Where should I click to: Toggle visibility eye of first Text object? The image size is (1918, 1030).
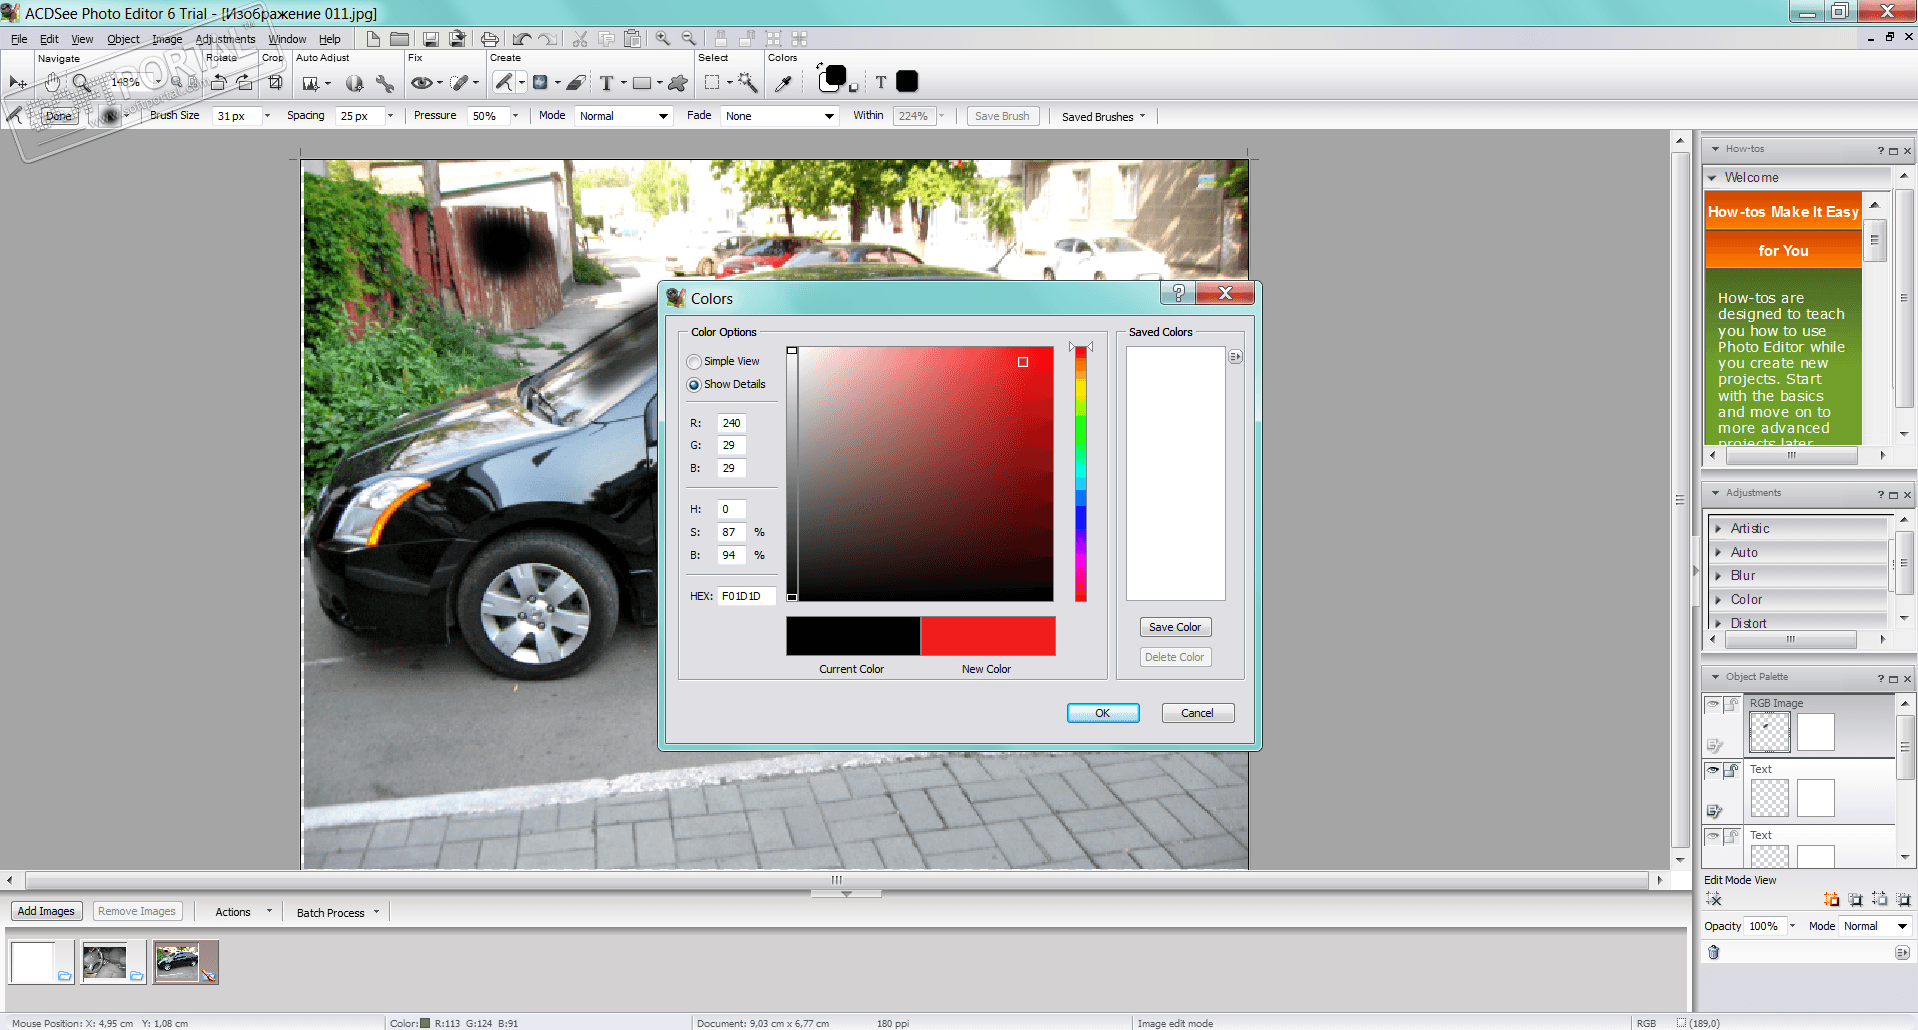coord(1713,770)
